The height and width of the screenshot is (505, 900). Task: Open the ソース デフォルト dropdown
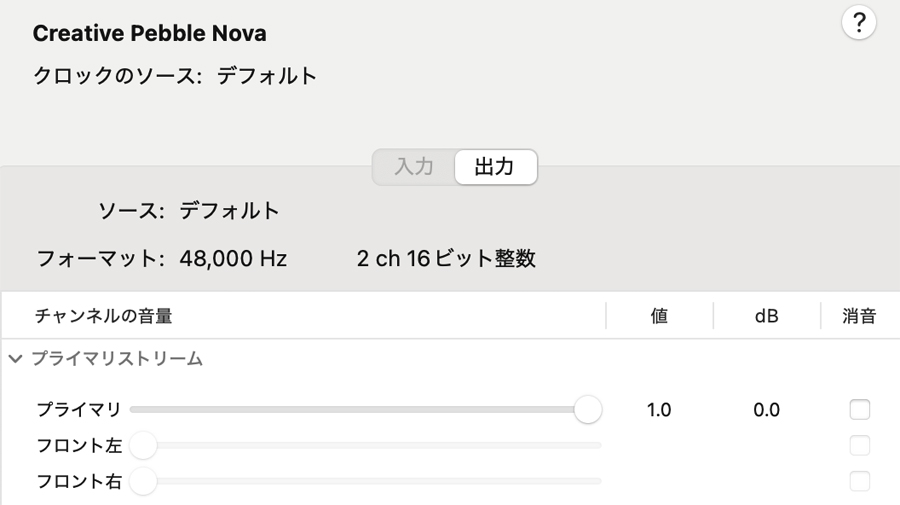(x=229, y=211)
